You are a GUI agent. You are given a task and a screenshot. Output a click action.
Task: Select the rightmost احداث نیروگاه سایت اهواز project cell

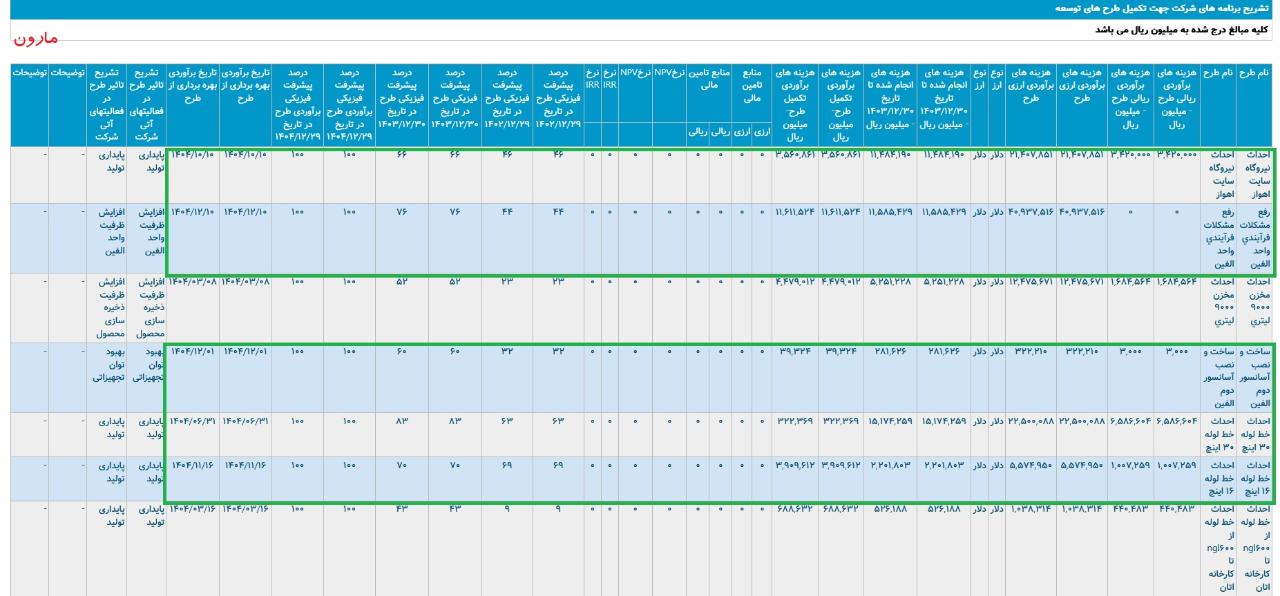(1256, 175)
